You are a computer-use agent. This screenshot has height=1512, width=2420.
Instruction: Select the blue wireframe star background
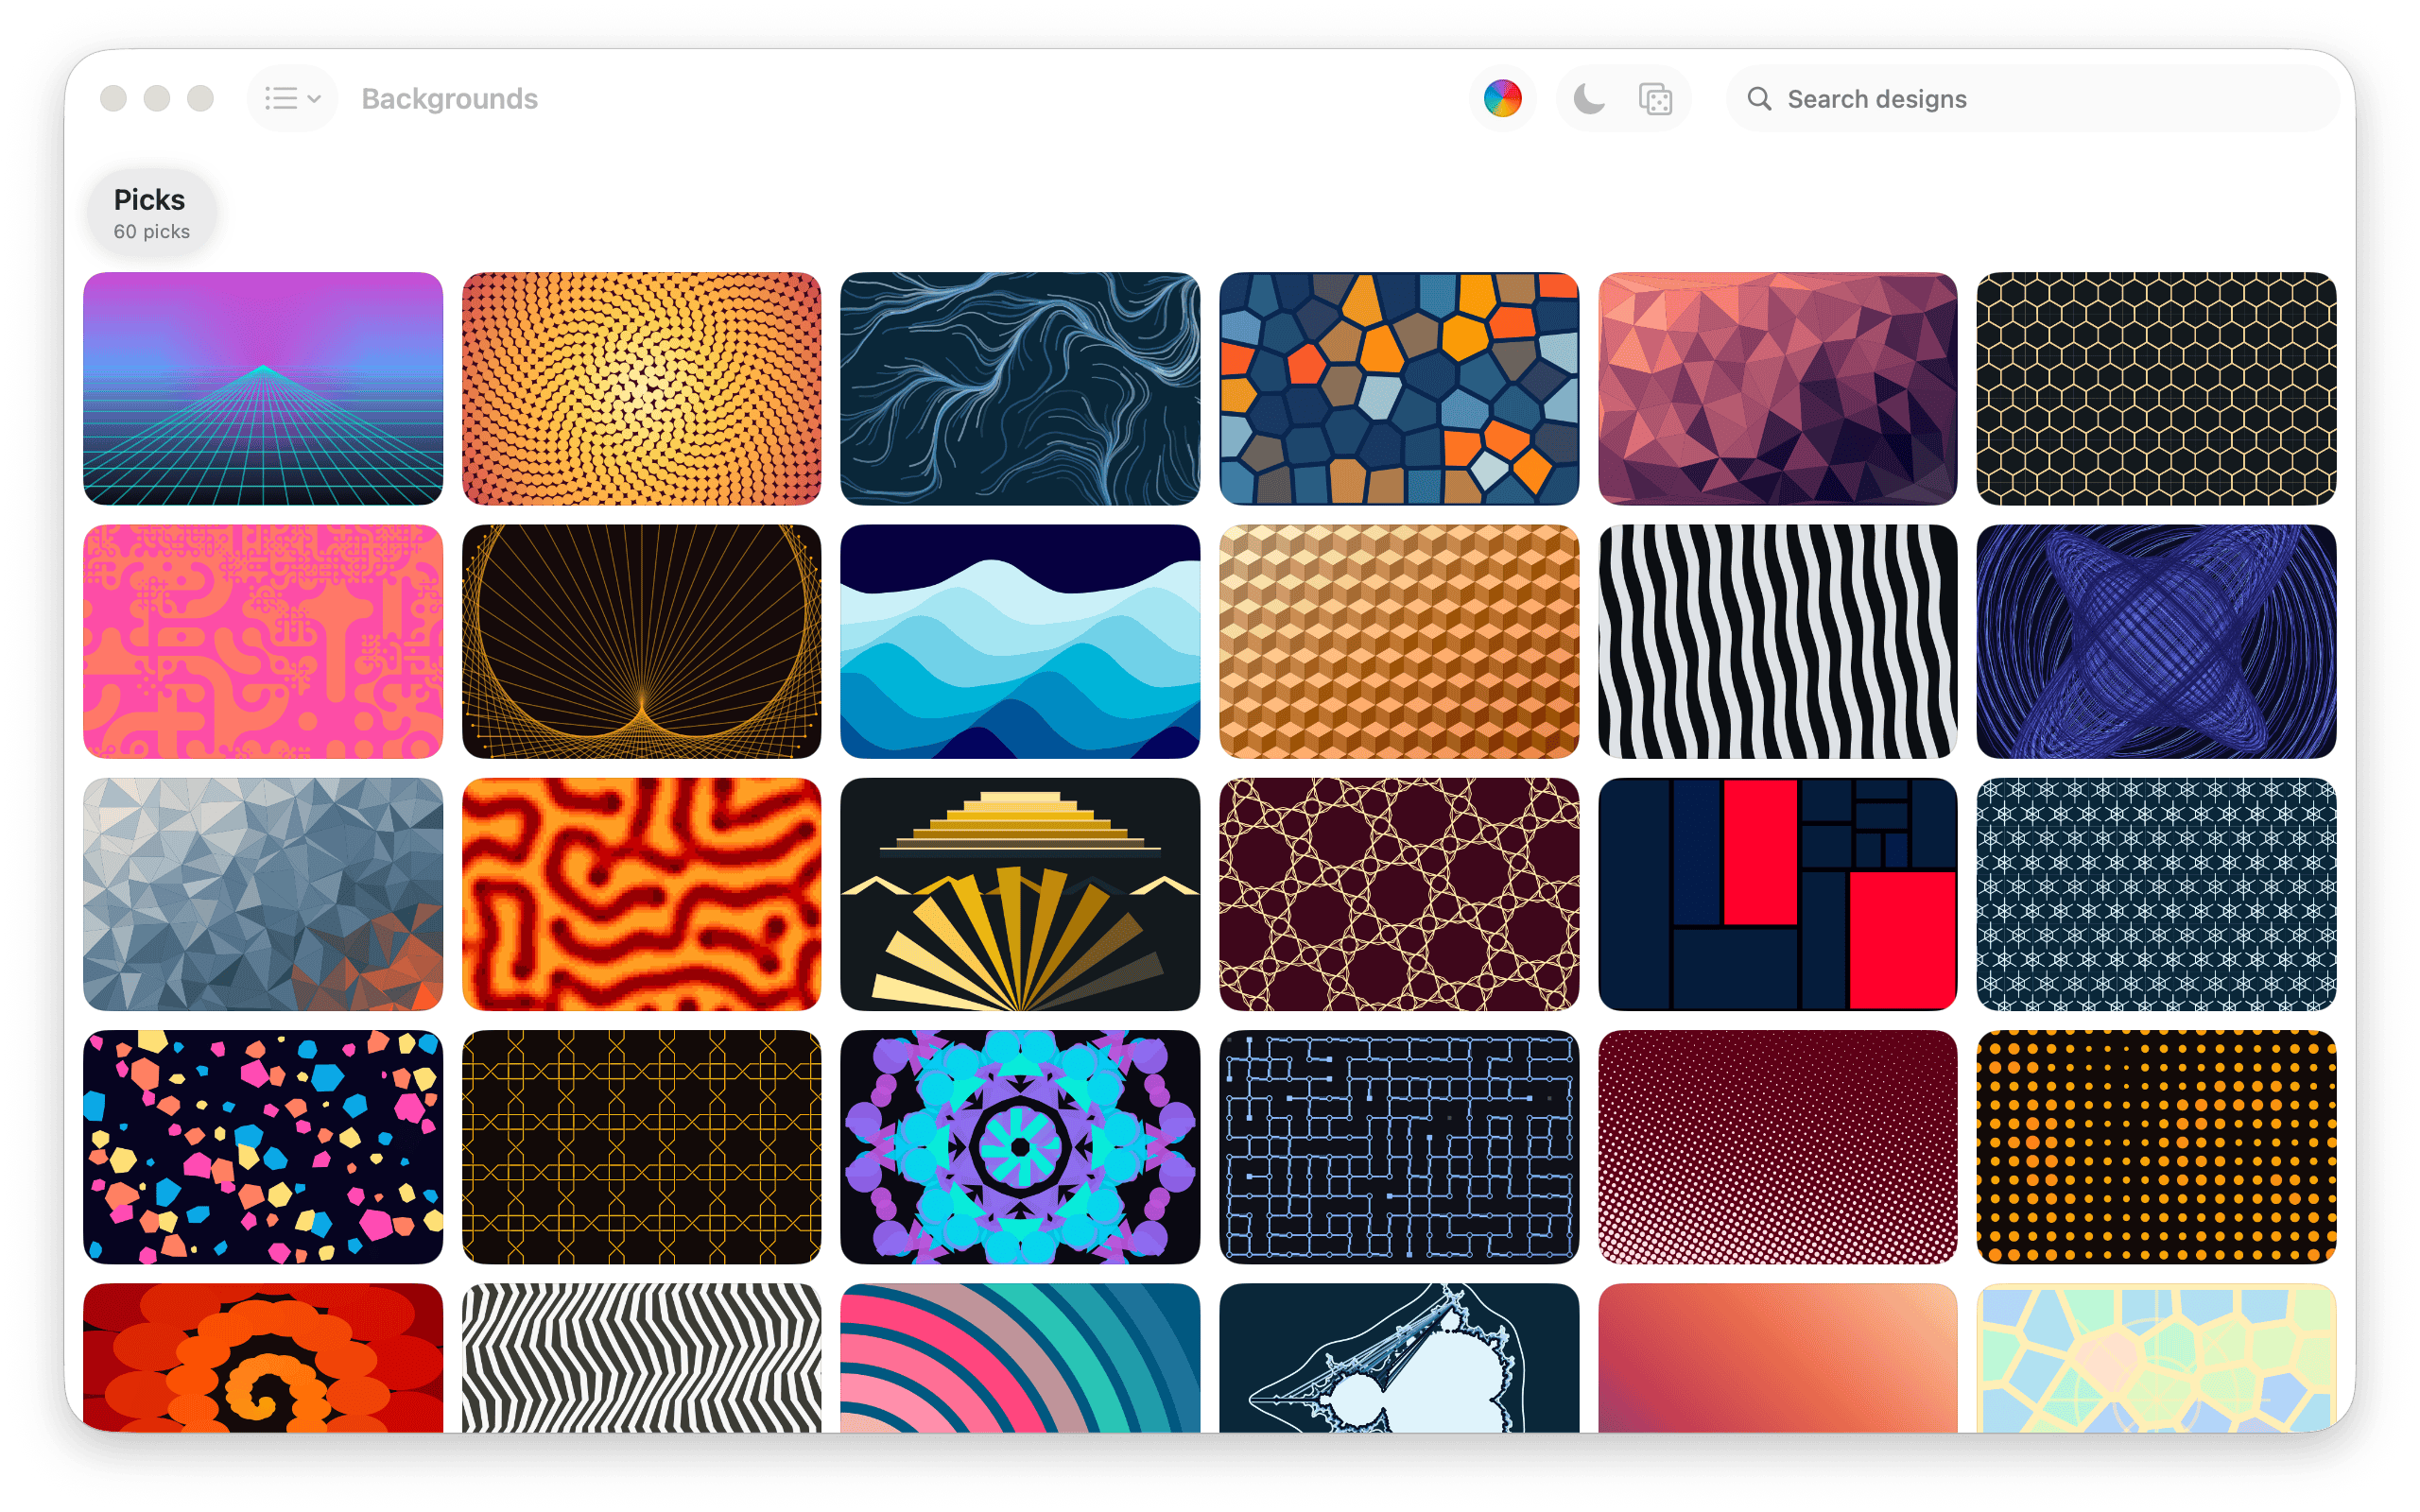(2157, 641)
